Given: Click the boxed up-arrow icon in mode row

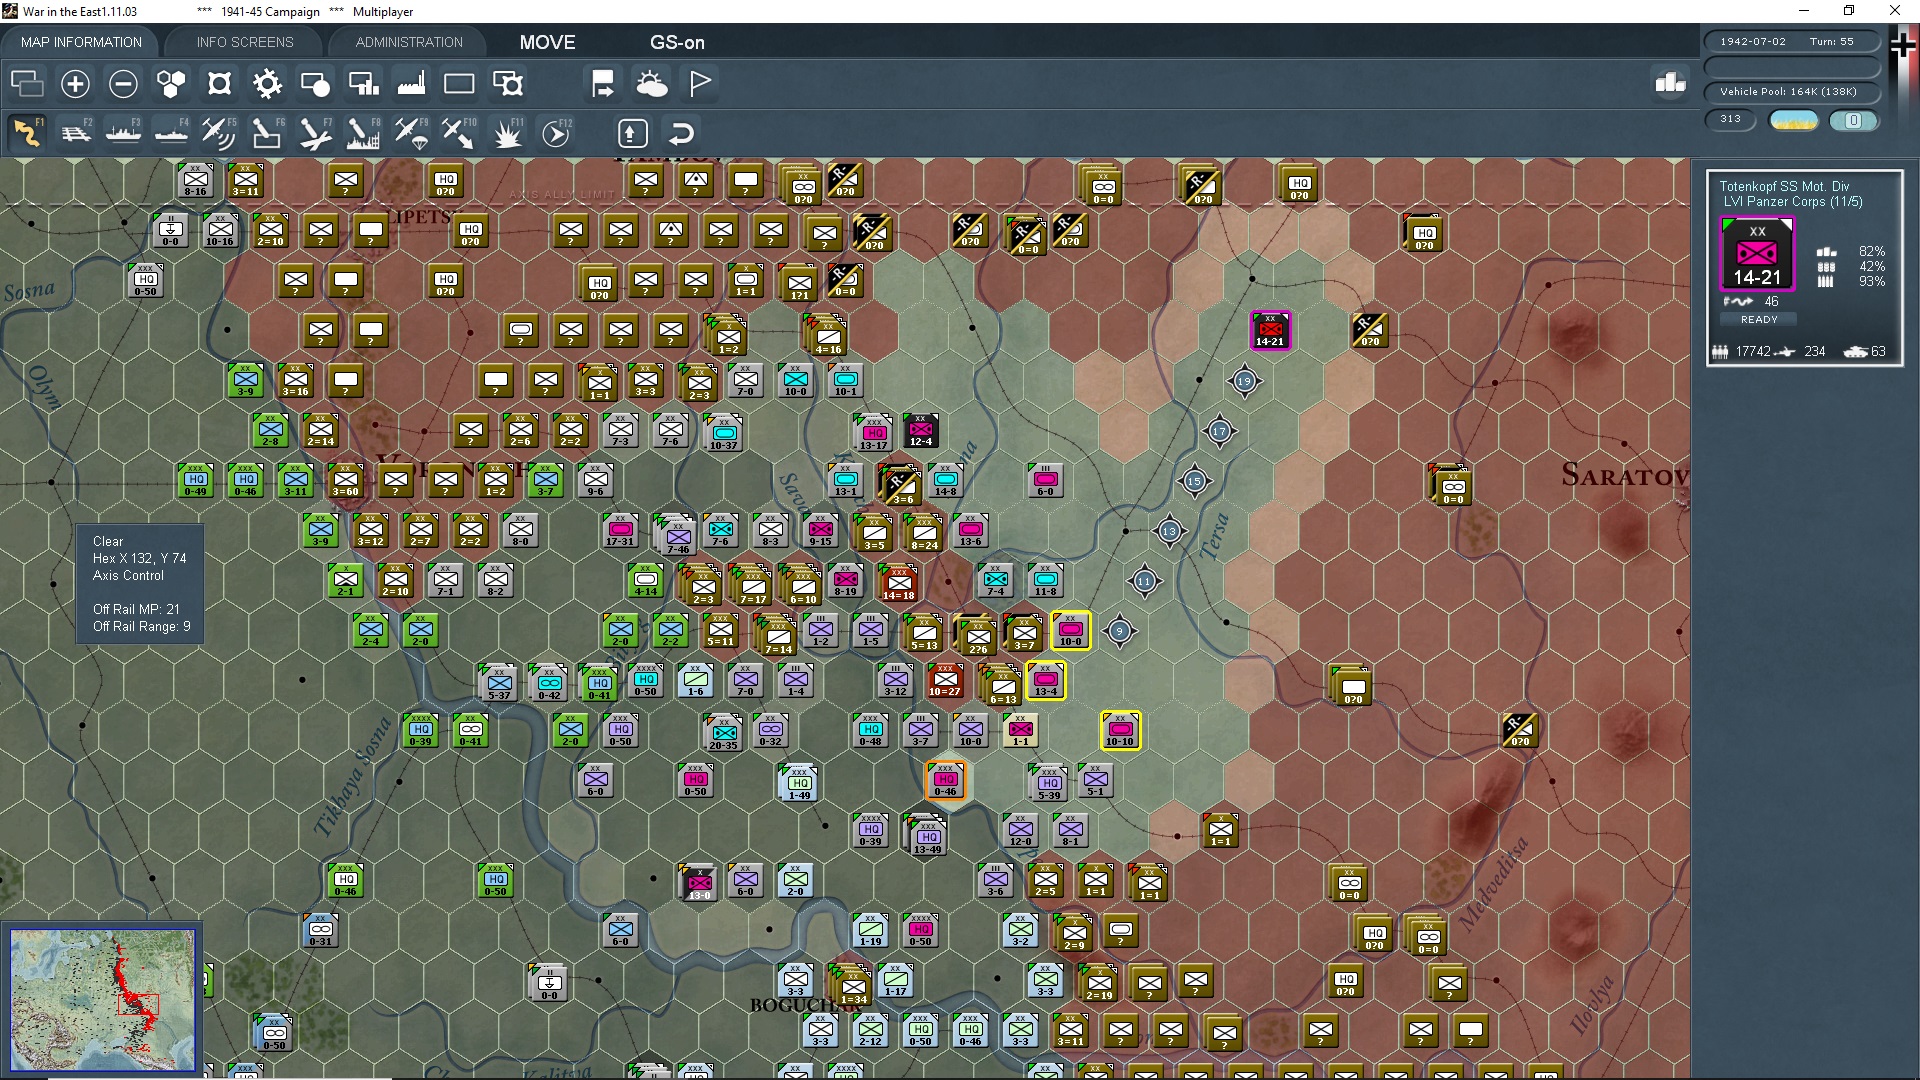Looking at the screenshot, I should pyautogui.click(x=633, y=133).
